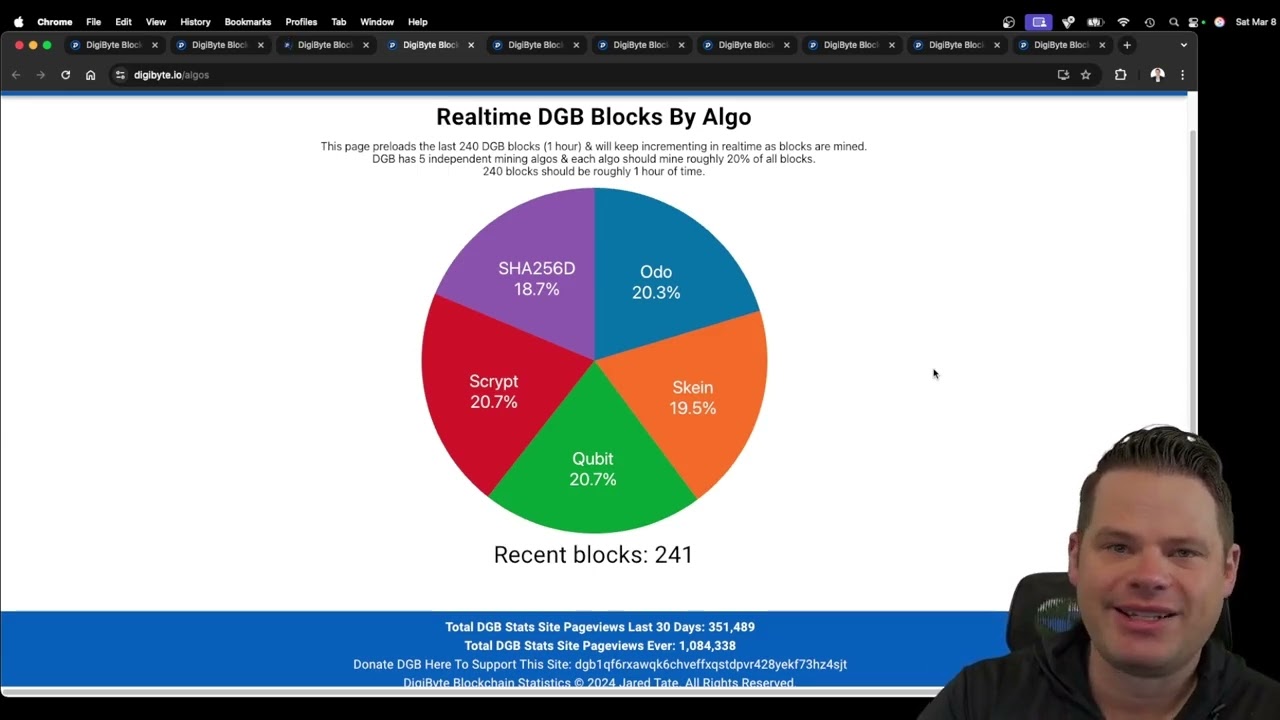Viewport: 1280px width, 720px height.
Task: Bookmark this page with the star
Action: tap(1086, 75)
